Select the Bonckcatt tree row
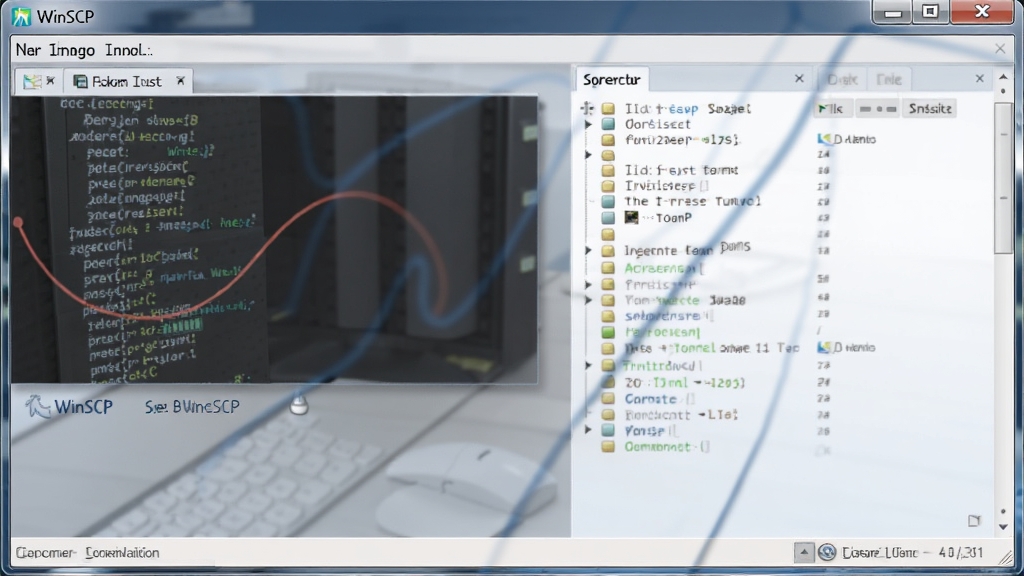Screen dimensions: 1024x576 pyautogui.click(x=681, y=415)
